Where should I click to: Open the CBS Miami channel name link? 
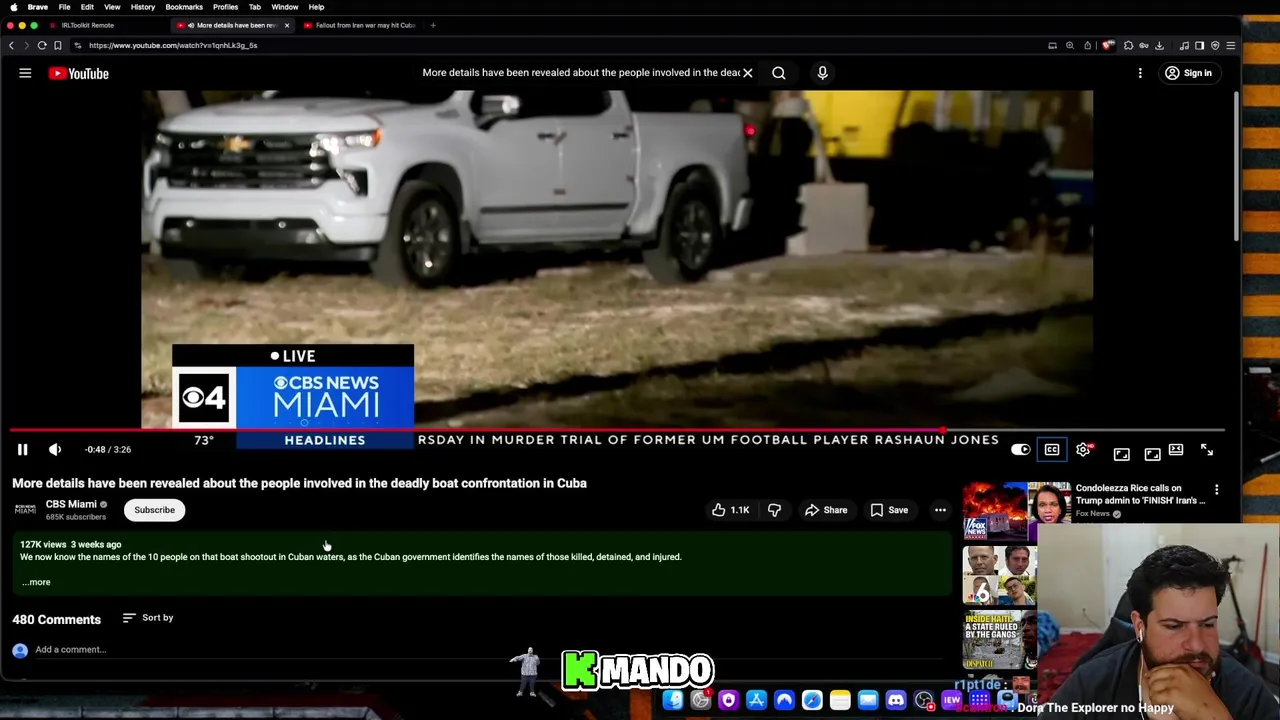pos(71,504)
